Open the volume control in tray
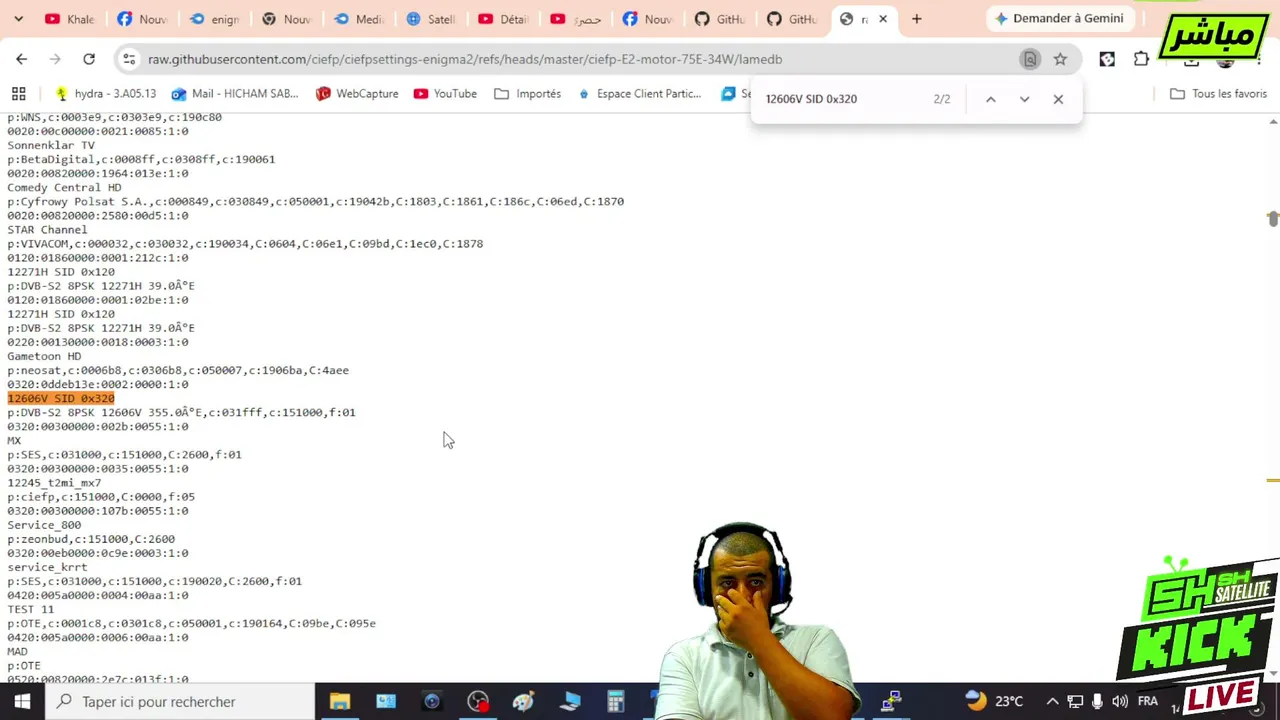This screenshot has height=720, width=1280. click(x=1120, y=701)
